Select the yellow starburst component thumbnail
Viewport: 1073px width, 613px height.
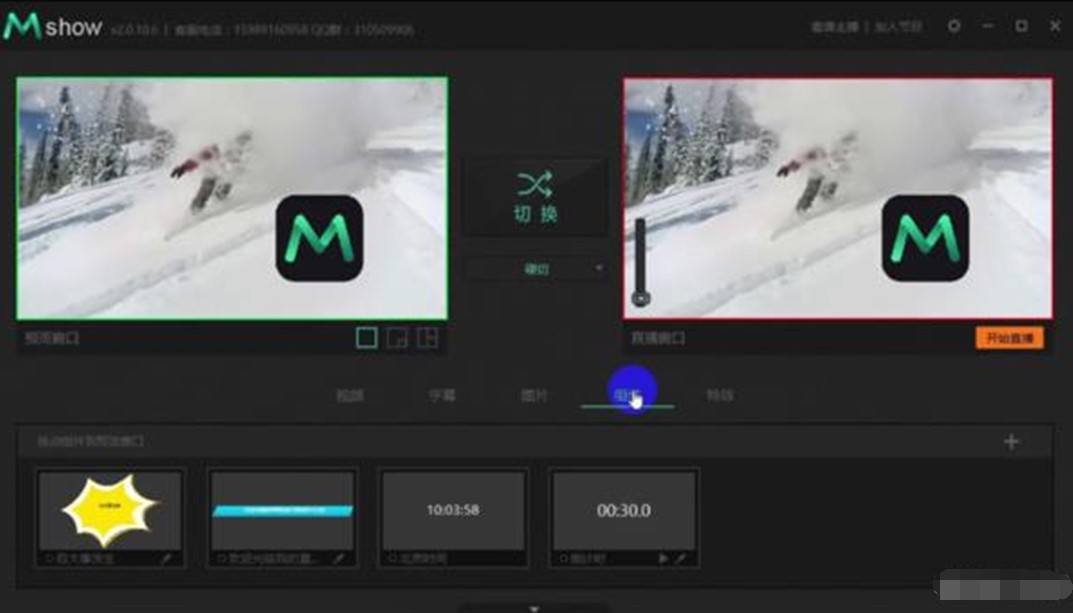click(110, 510)
